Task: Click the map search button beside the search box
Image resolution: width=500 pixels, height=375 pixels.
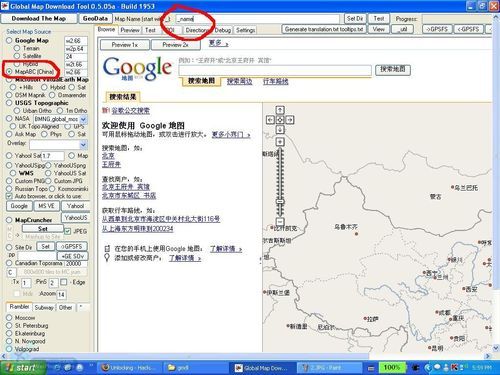Action: (393, 70)
